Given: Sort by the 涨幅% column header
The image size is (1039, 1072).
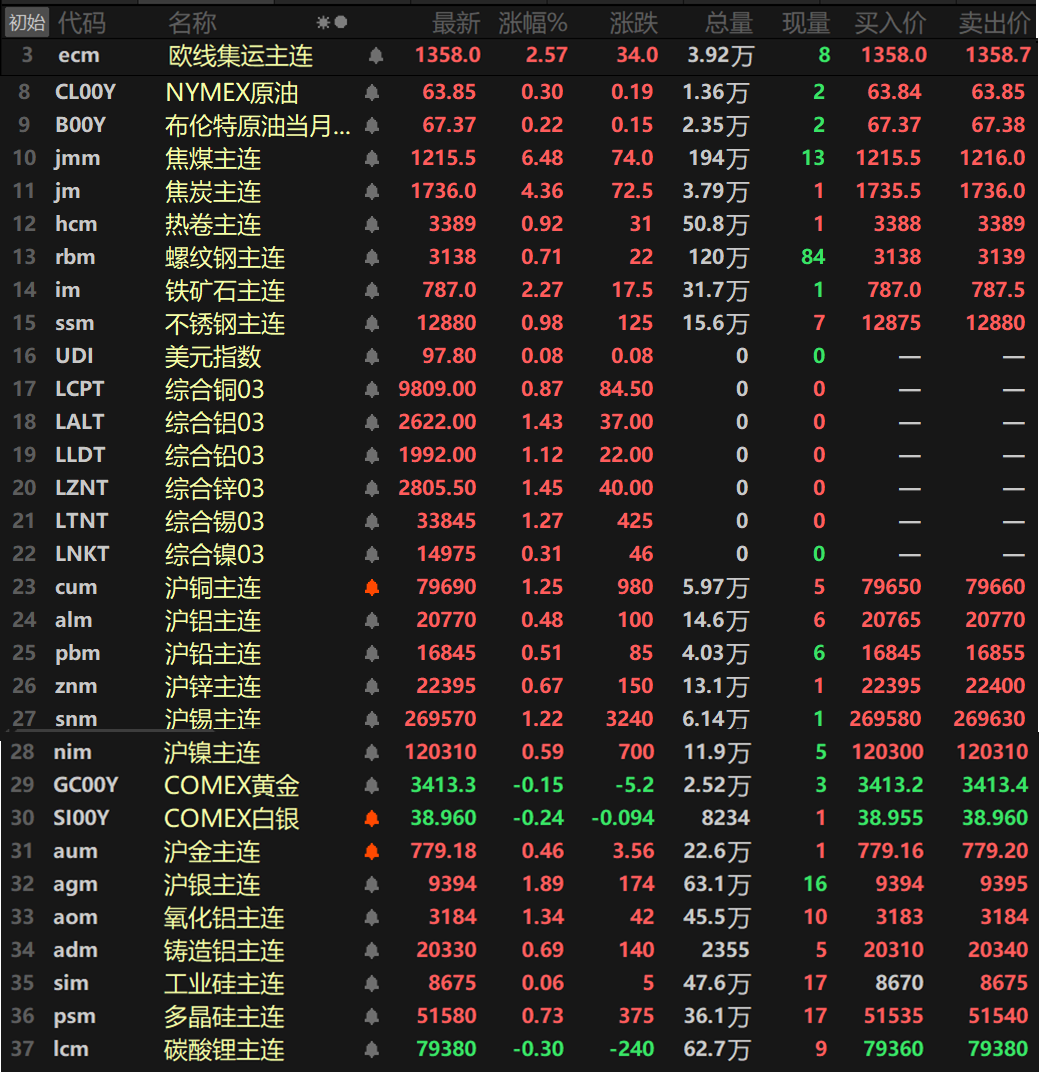Looking at the screenshot, I should (533, 23).
